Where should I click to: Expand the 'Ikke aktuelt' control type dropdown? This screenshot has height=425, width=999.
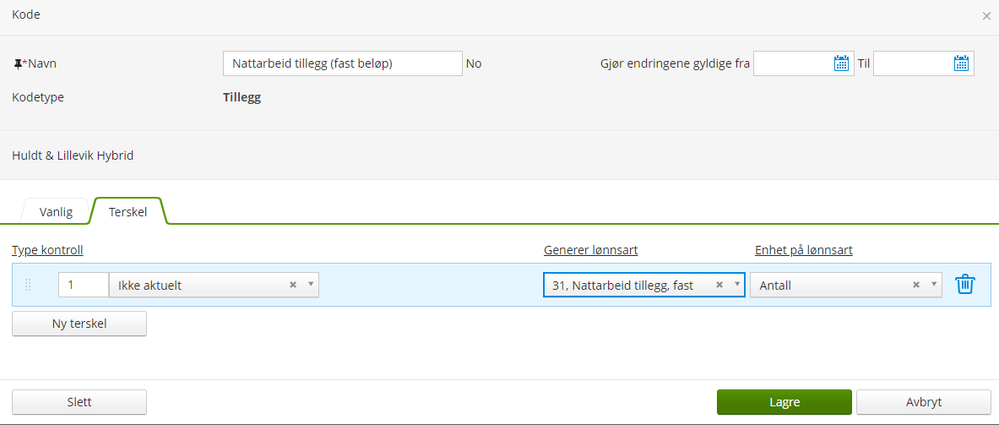coord(311,285)
